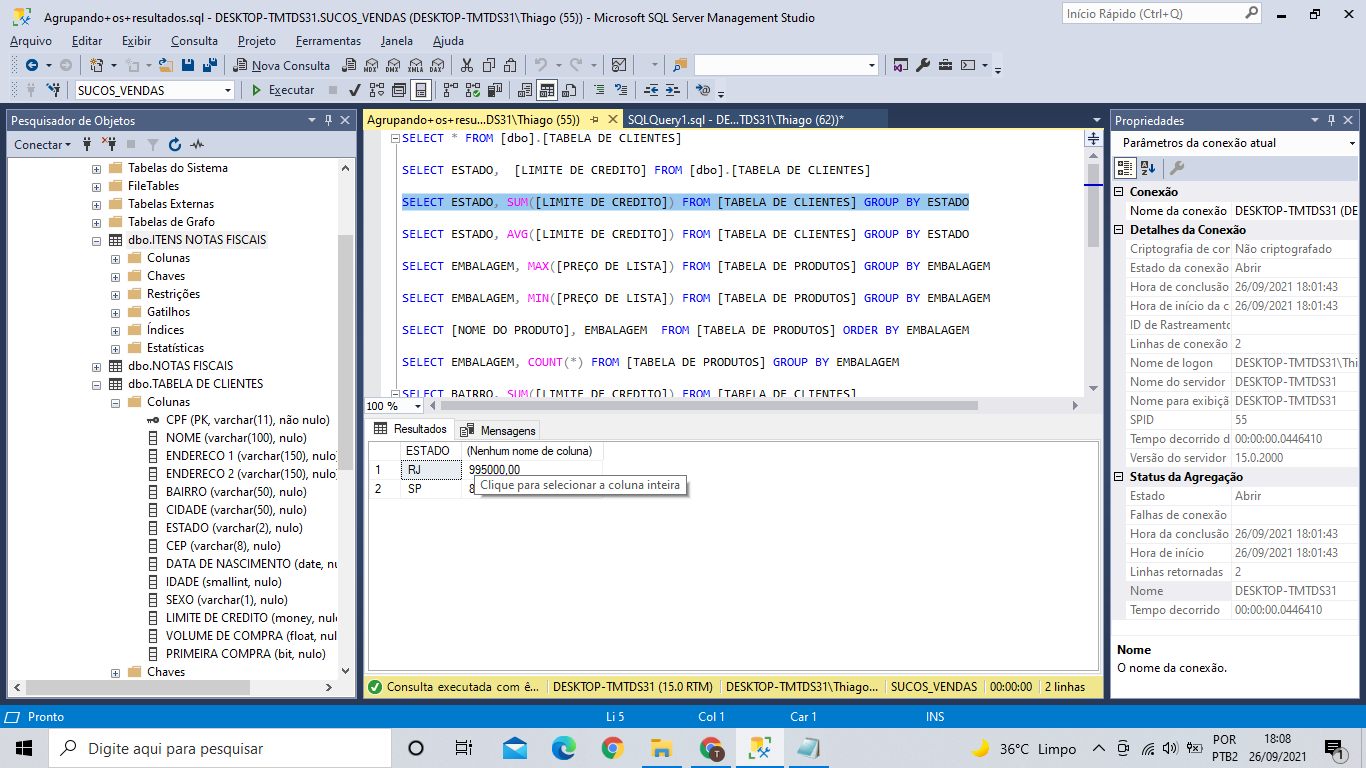Collapse the Detalhes da Conexão section

[x=1121, y=230]
